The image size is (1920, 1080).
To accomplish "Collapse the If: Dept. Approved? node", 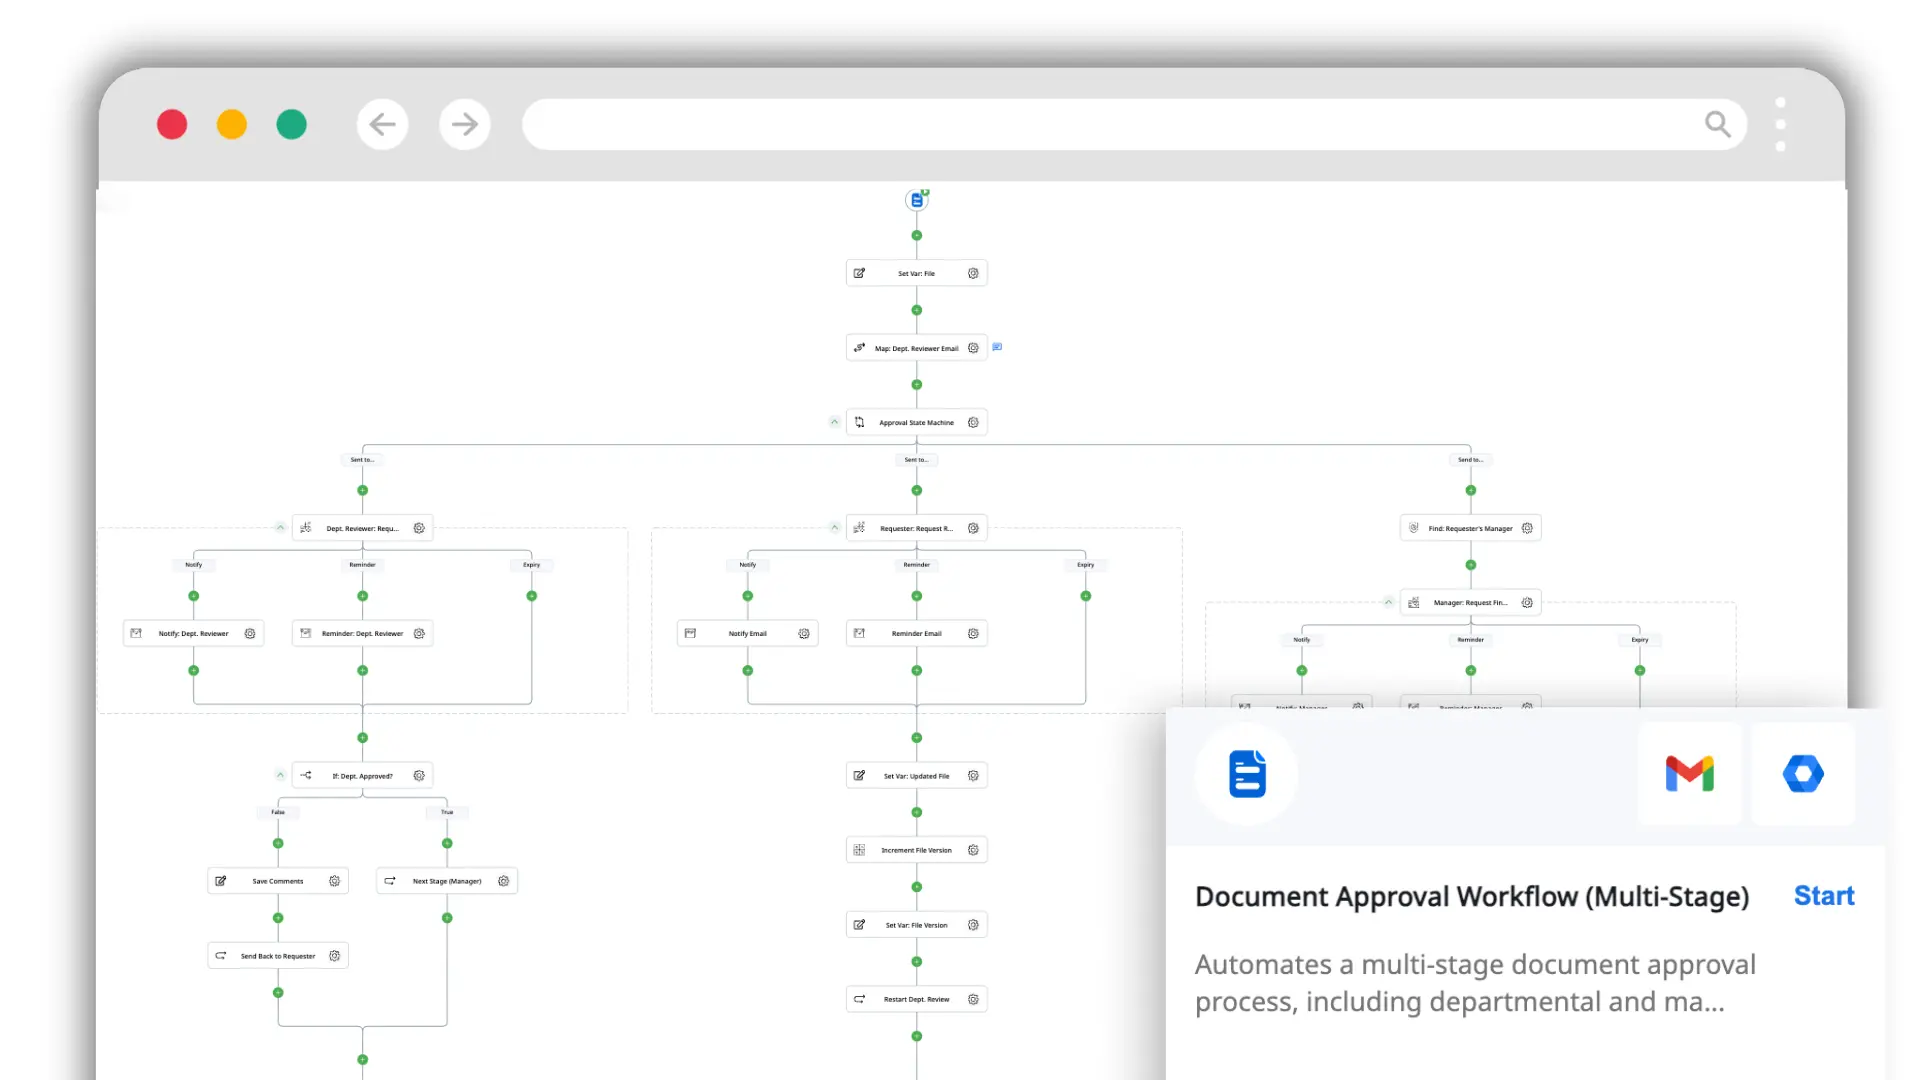I will pyautogui.click(x=280, y=775).
